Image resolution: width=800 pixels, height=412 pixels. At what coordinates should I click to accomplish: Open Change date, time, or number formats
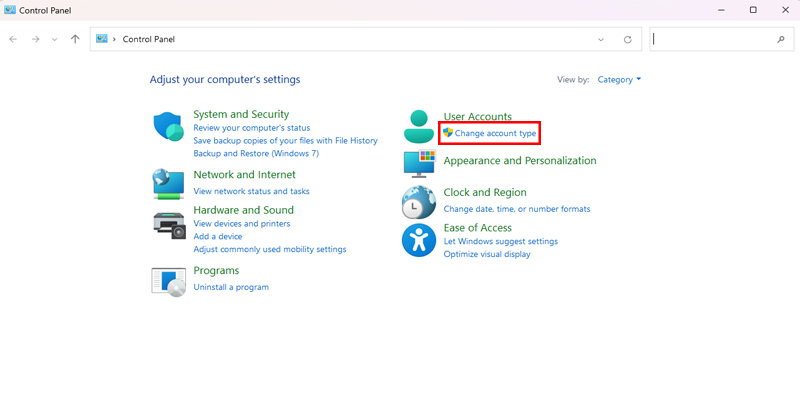coord(517,209)
